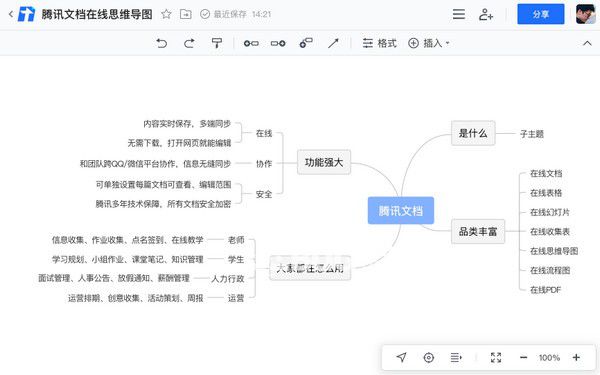This screenshot has width=600, height=375.
Task: Select the relationship arrow tool
Action: click(x=333, y=43)
